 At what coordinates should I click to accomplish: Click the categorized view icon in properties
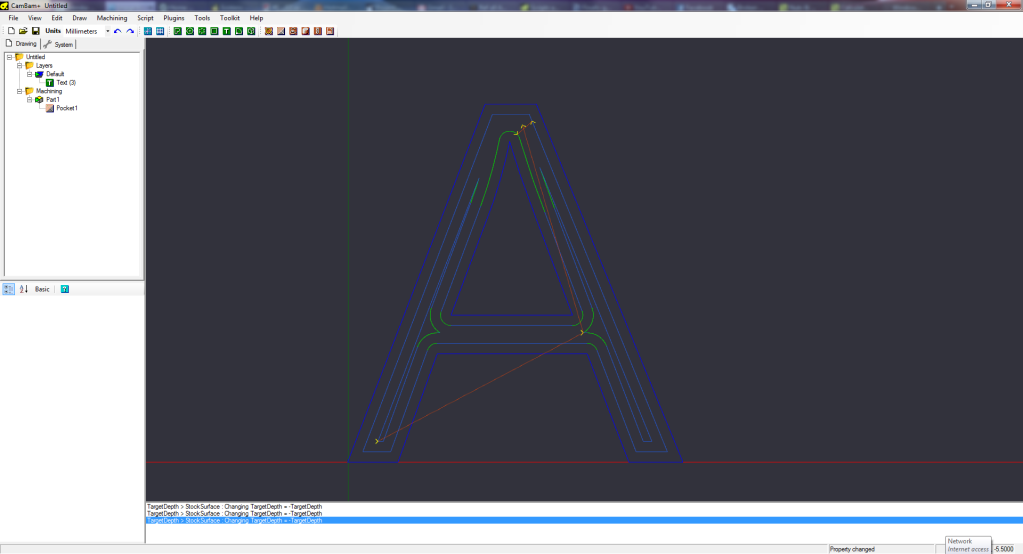8,289
